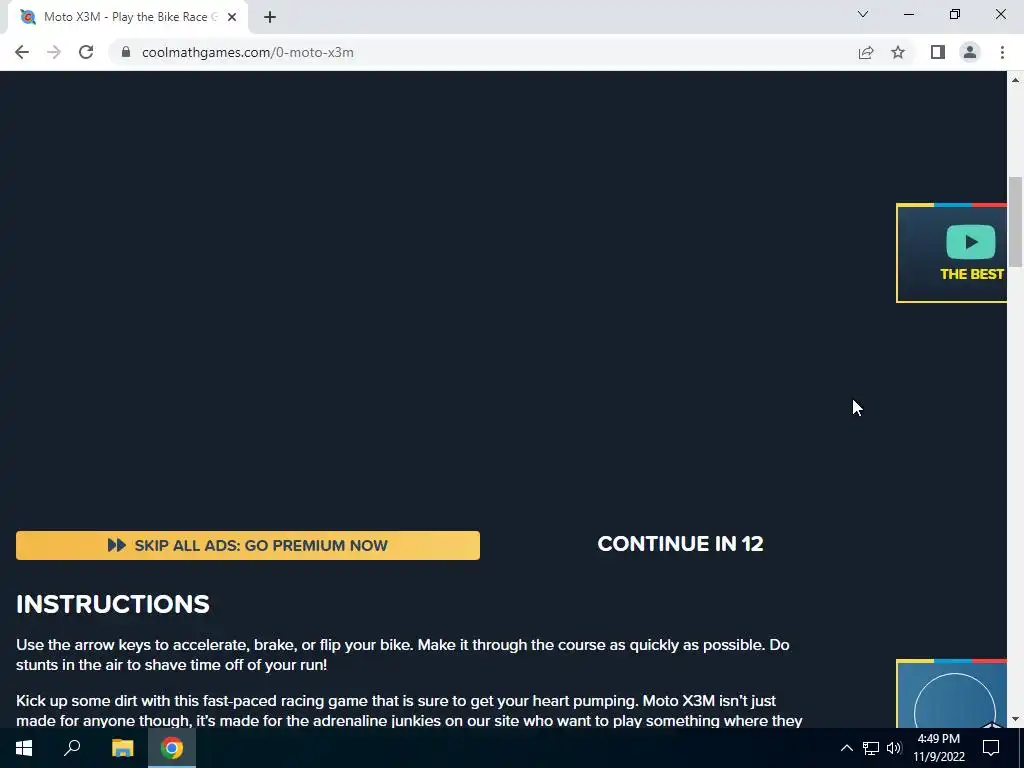Minimize the Chrome window
The width and height of the screenshot is (1024, 768).
(x=908, y=14)
